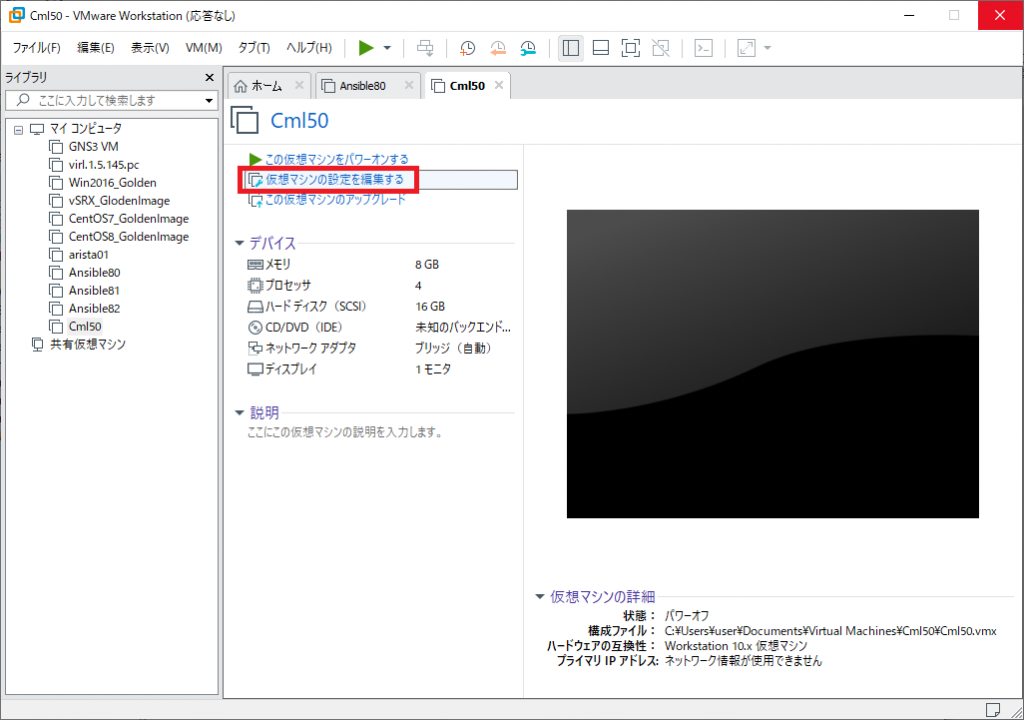This screenshot has width=1024, height=720.
Task: Collapse the マイ コンピュータ tree node
Action: pyautogui.click(x=17, y=128)
